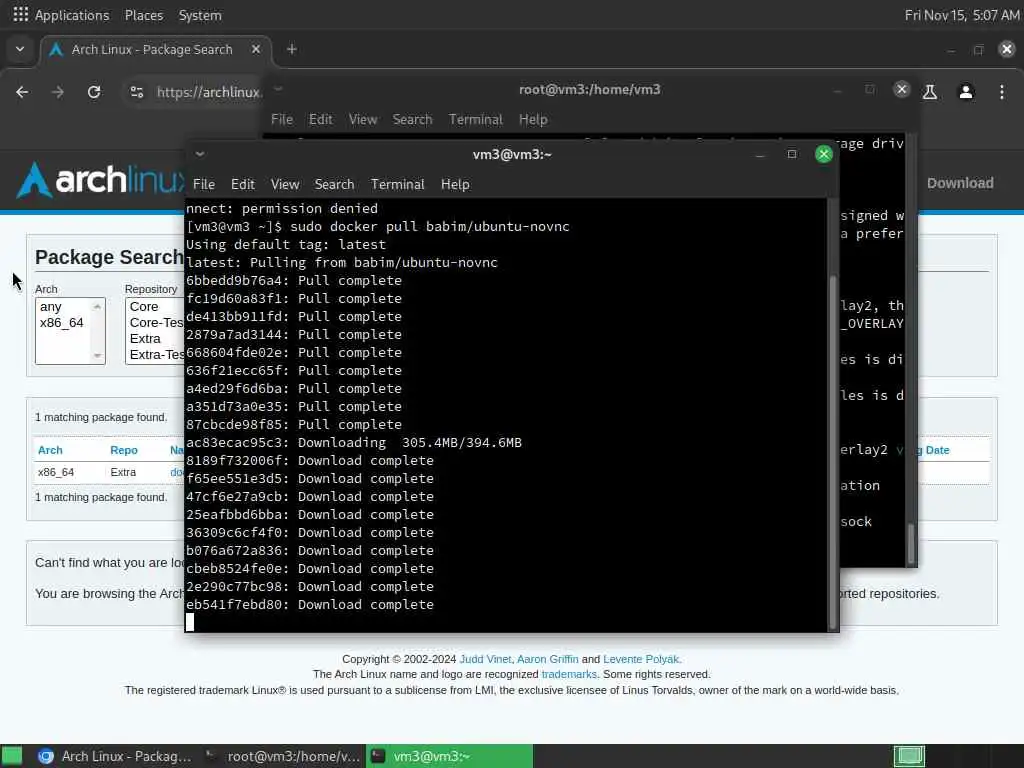Click the Arch Linux logo
The image size is (1024, 768).
(x=101, y=180)
